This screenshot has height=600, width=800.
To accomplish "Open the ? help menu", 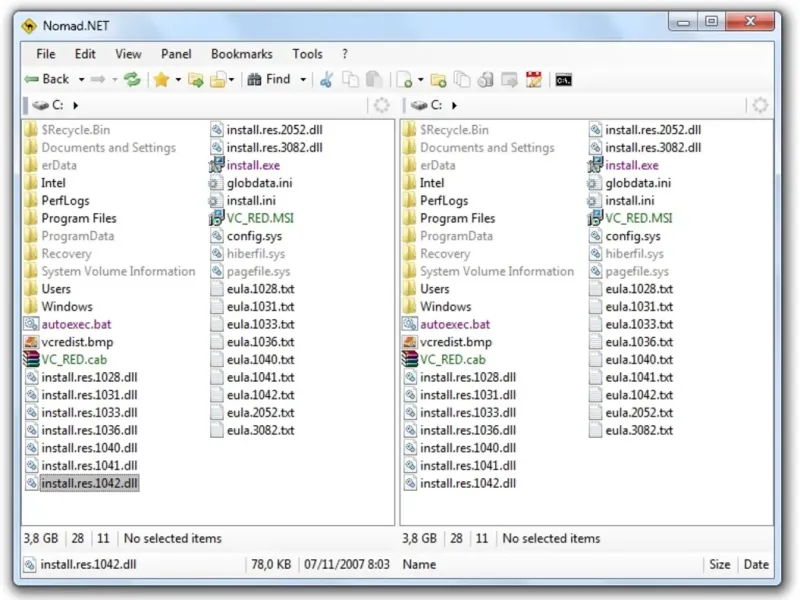I will 345,54.
